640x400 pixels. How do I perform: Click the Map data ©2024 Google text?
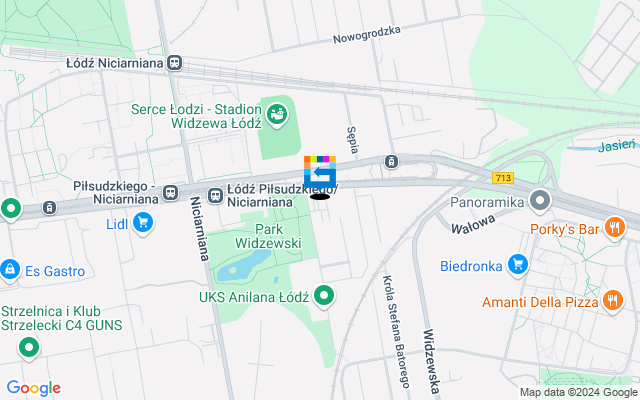(578, 393)
